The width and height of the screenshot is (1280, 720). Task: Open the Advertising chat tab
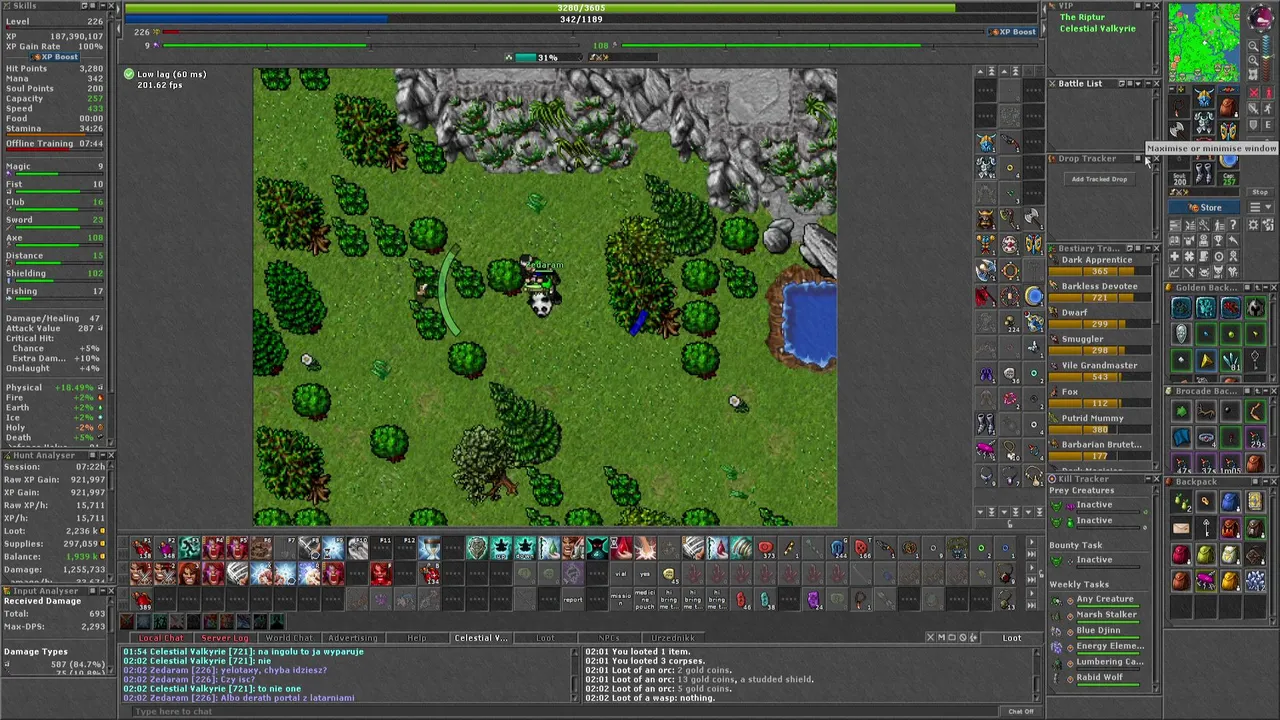(353, 638)
